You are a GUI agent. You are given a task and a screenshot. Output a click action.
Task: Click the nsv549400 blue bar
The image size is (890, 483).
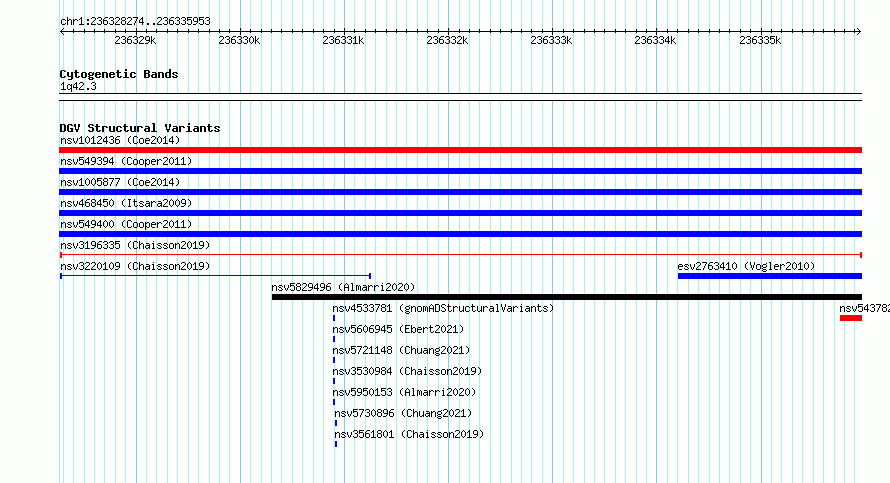coord(460,234)
